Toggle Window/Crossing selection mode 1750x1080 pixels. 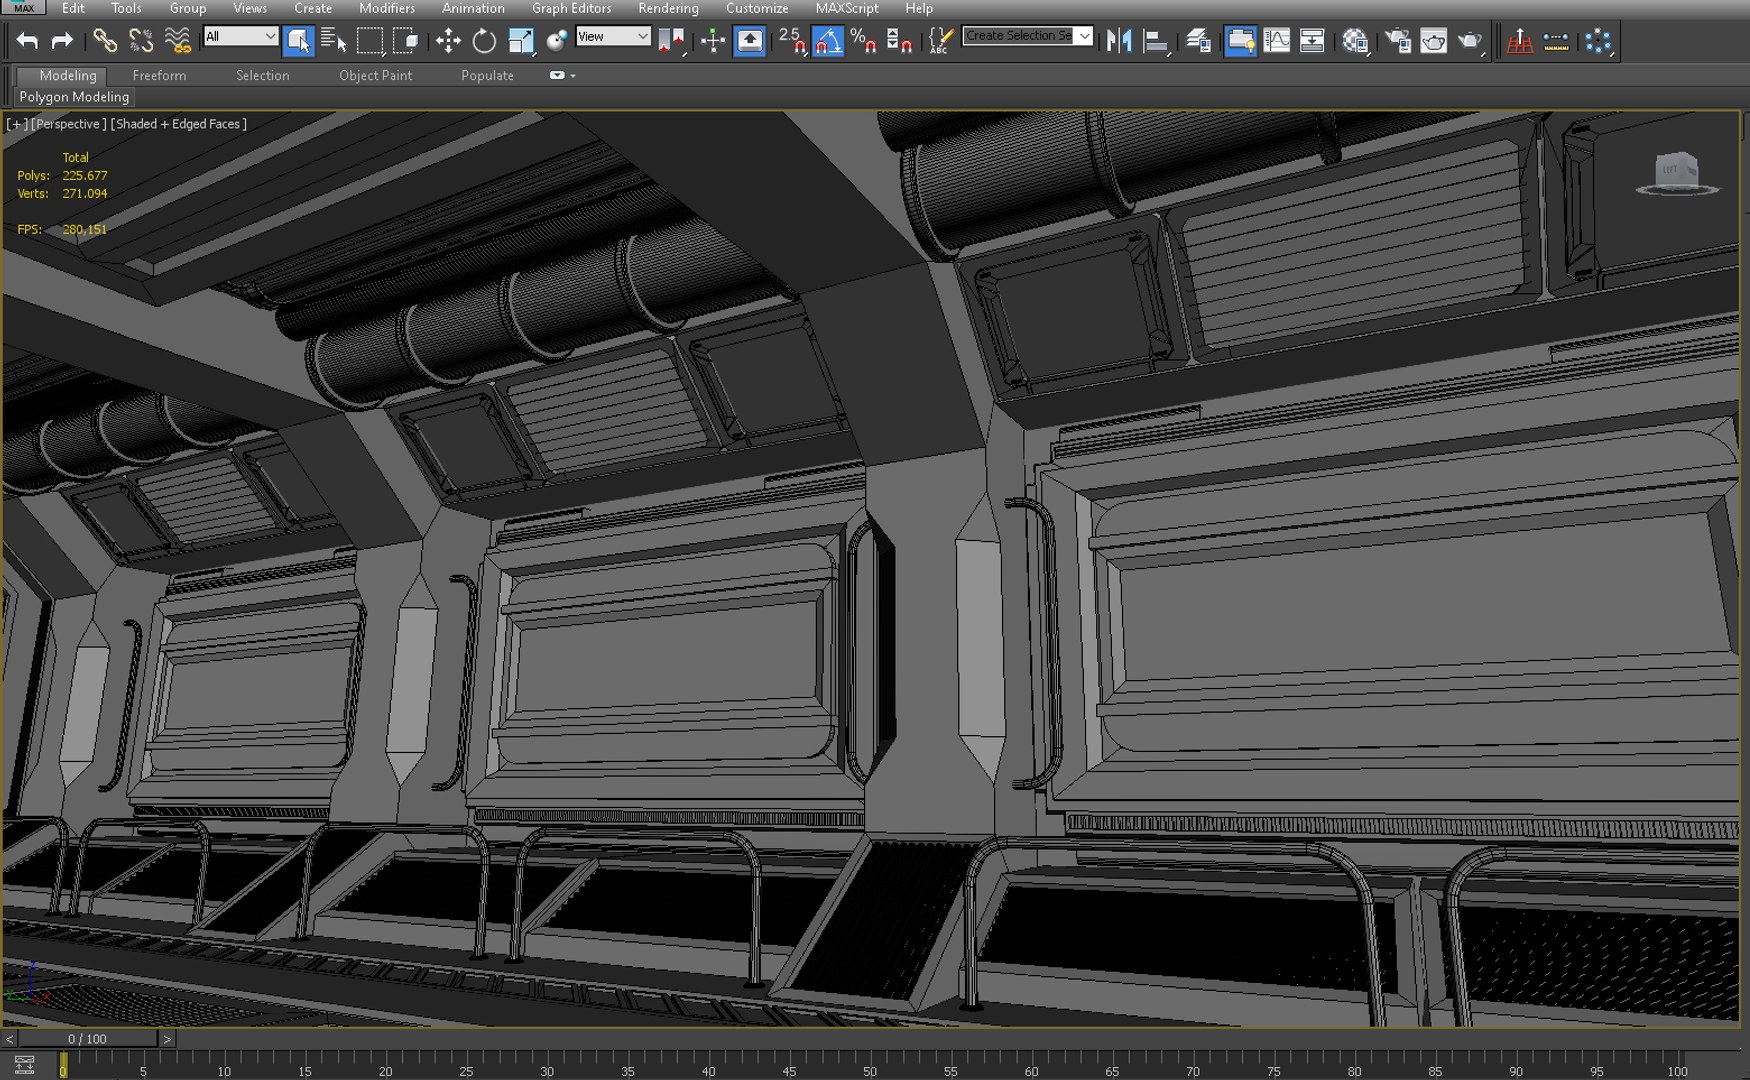coord(406,41)
